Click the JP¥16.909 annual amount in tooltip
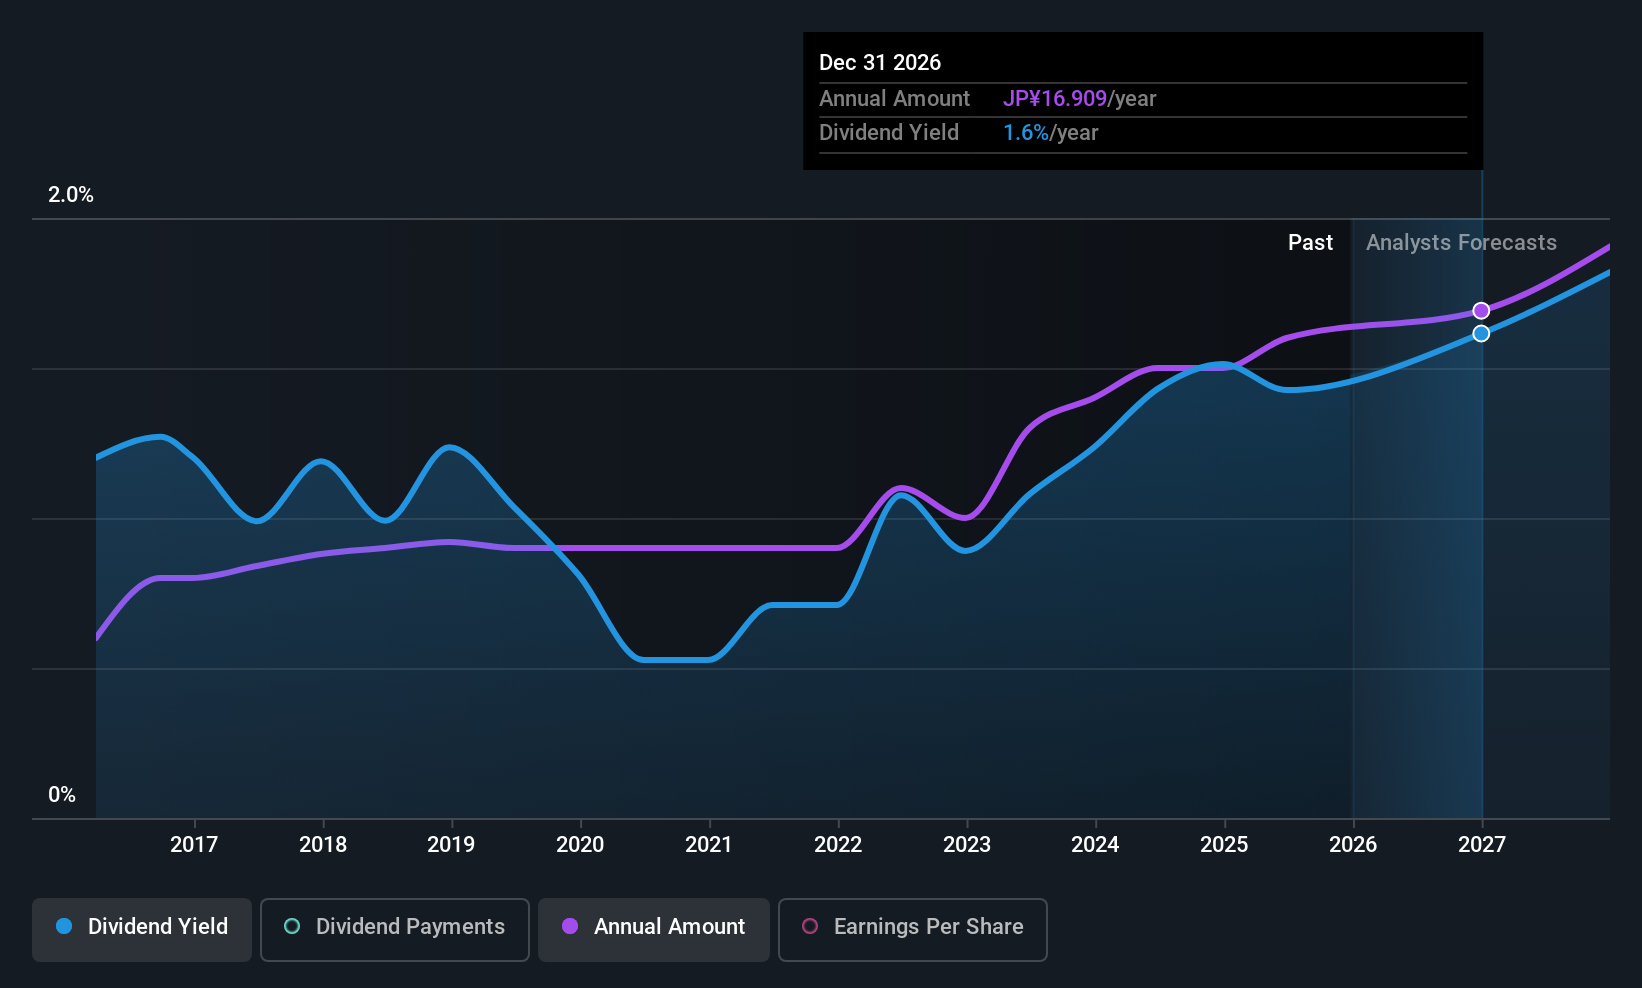 pyautogui.click(x=1055, y=98)
